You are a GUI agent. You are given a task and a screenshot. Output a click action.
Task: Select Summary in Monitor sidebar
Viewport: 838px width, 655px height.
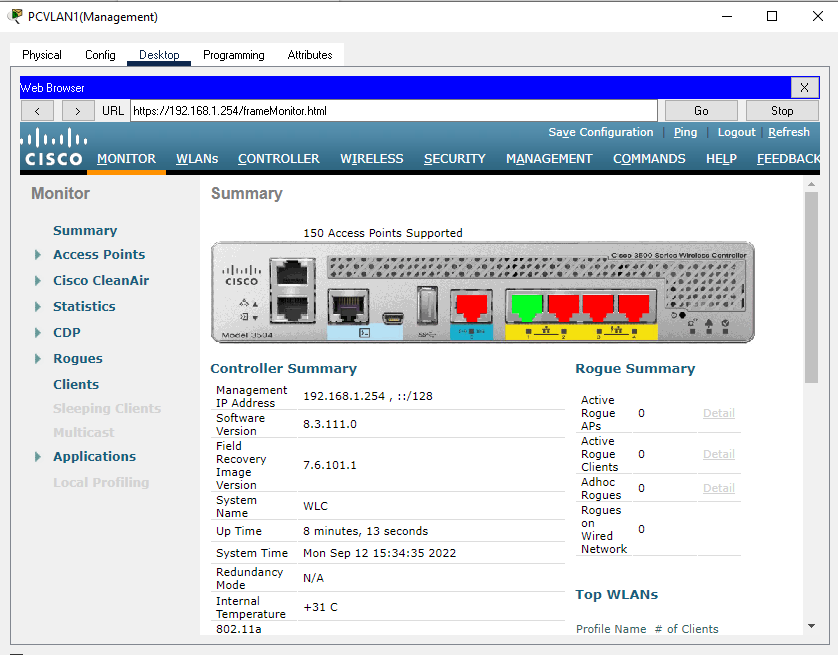[x=85, y=231]
